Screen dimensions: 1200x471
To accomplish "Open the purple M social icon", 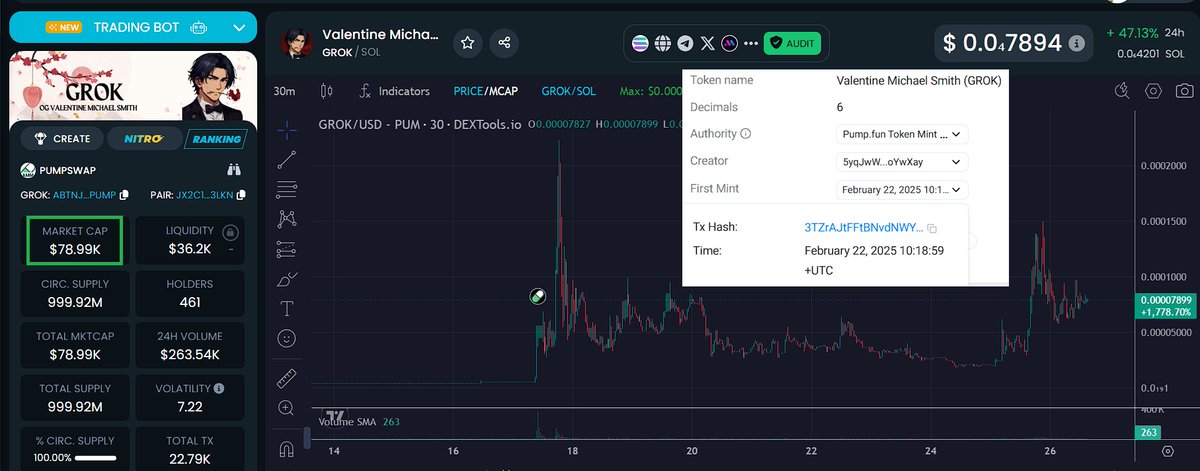I will [x=731, y=43].
